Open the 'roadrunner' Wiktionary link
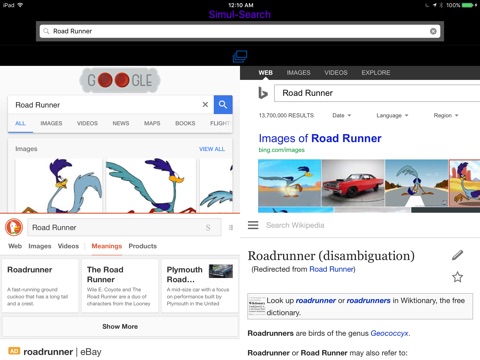Viewport: 480px width, 360px height. [x=316, y=300]
